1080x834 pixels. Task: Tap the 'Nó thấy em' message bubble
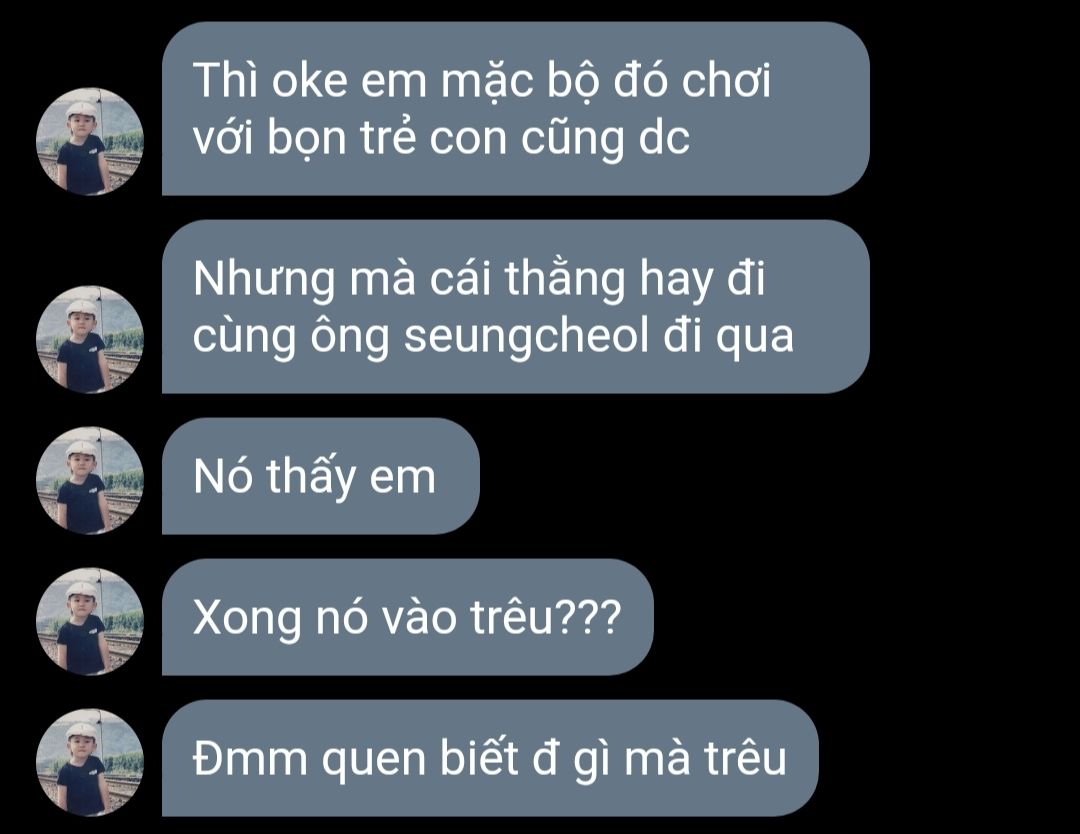coord(320,476)
